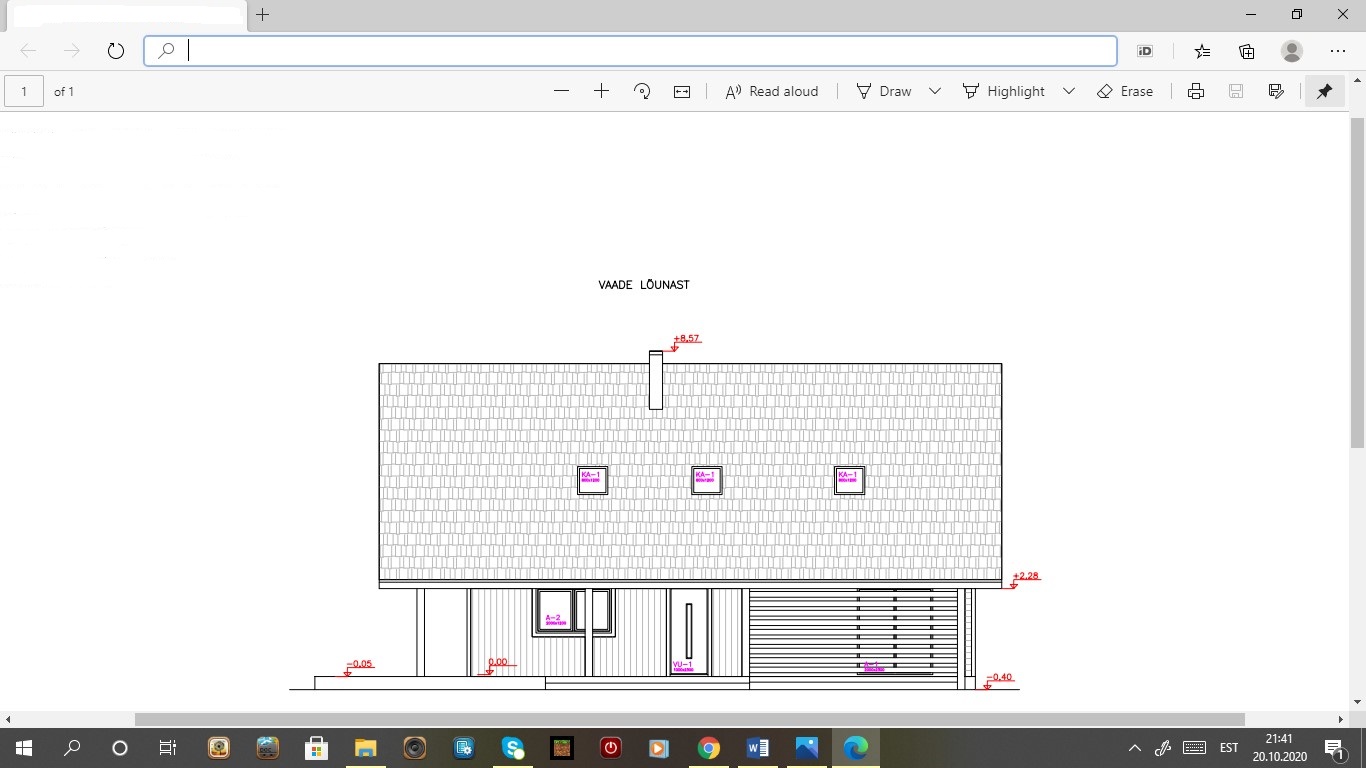1366x768 pixels.
Task: Open a new browser tab
Action: tap(262, 15)
